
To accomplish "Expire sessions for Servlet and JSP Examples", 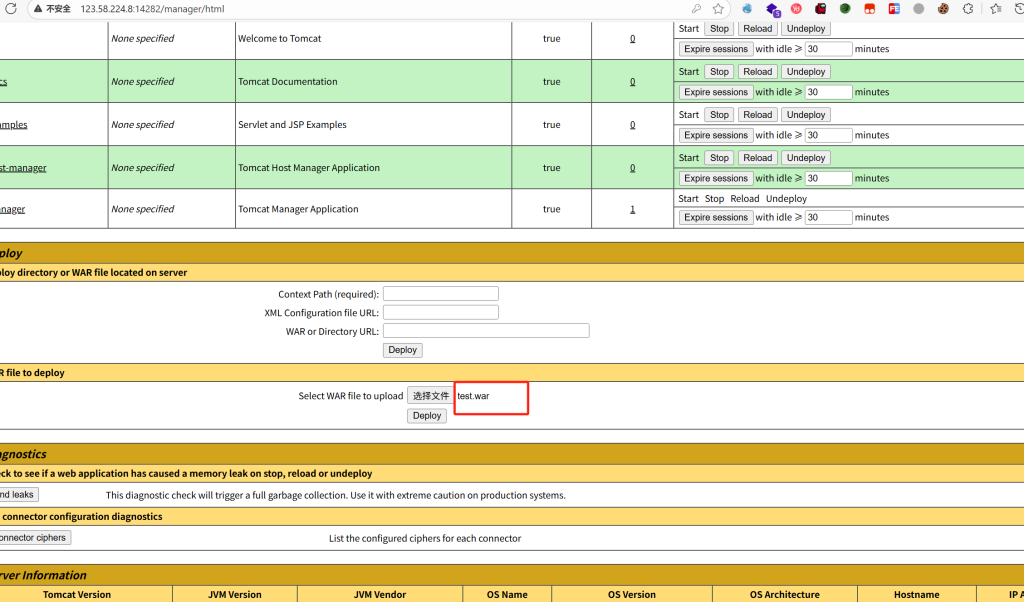I will [x=716, y=135].
